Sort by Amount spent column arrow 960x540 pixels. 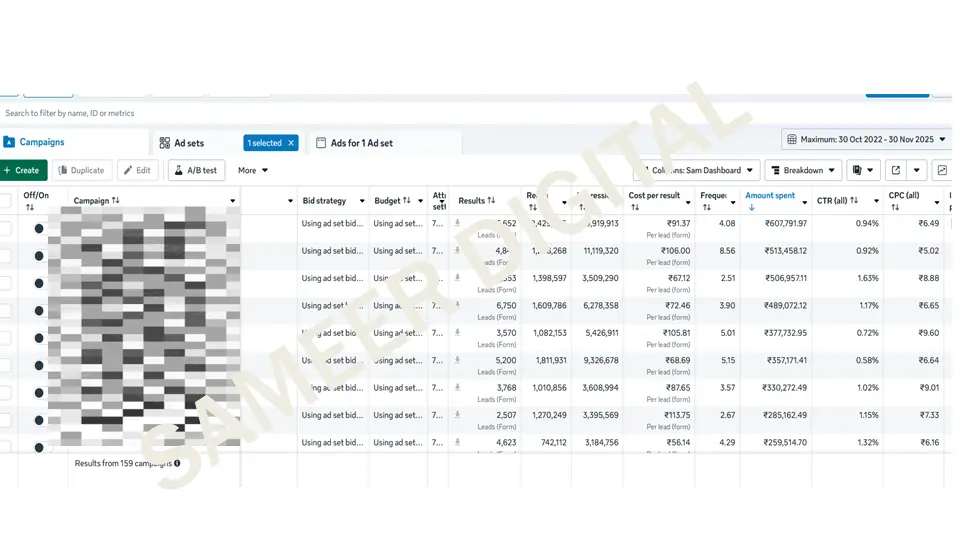(752, 208)
